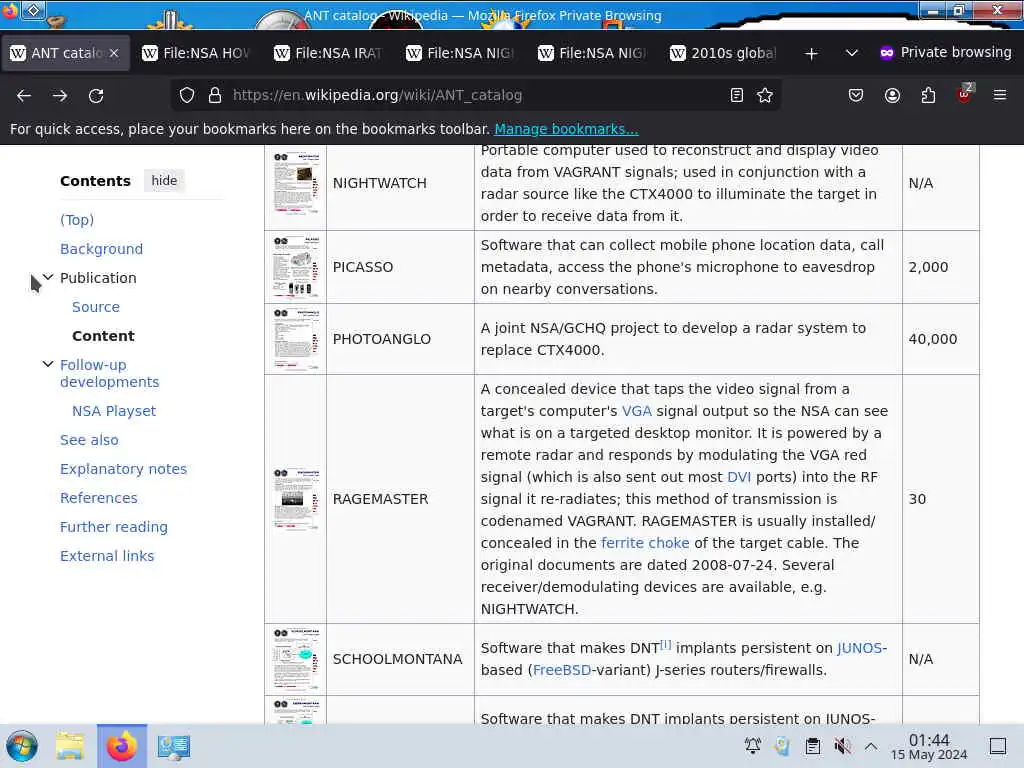Open the Extensions panel
This screenshot has width=1024, height=768.
pyautogui.click(x=928, y=95)
